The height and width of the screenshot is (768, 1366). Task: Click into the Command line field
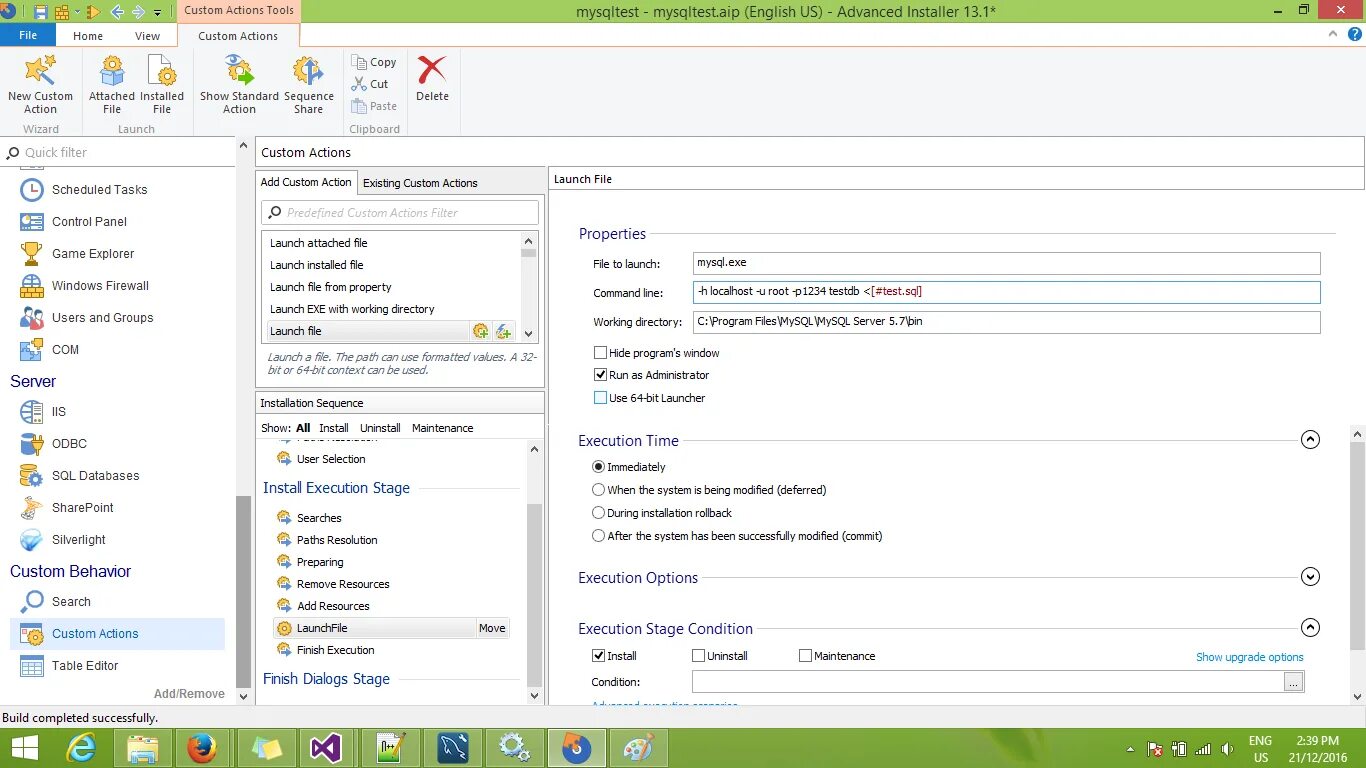coord(1006,292)
